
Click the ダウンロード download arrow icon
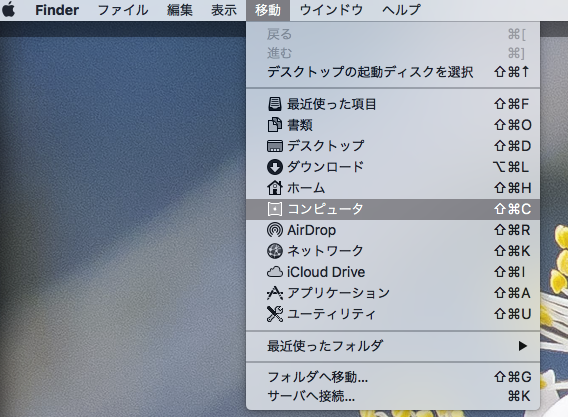[275, 167]
